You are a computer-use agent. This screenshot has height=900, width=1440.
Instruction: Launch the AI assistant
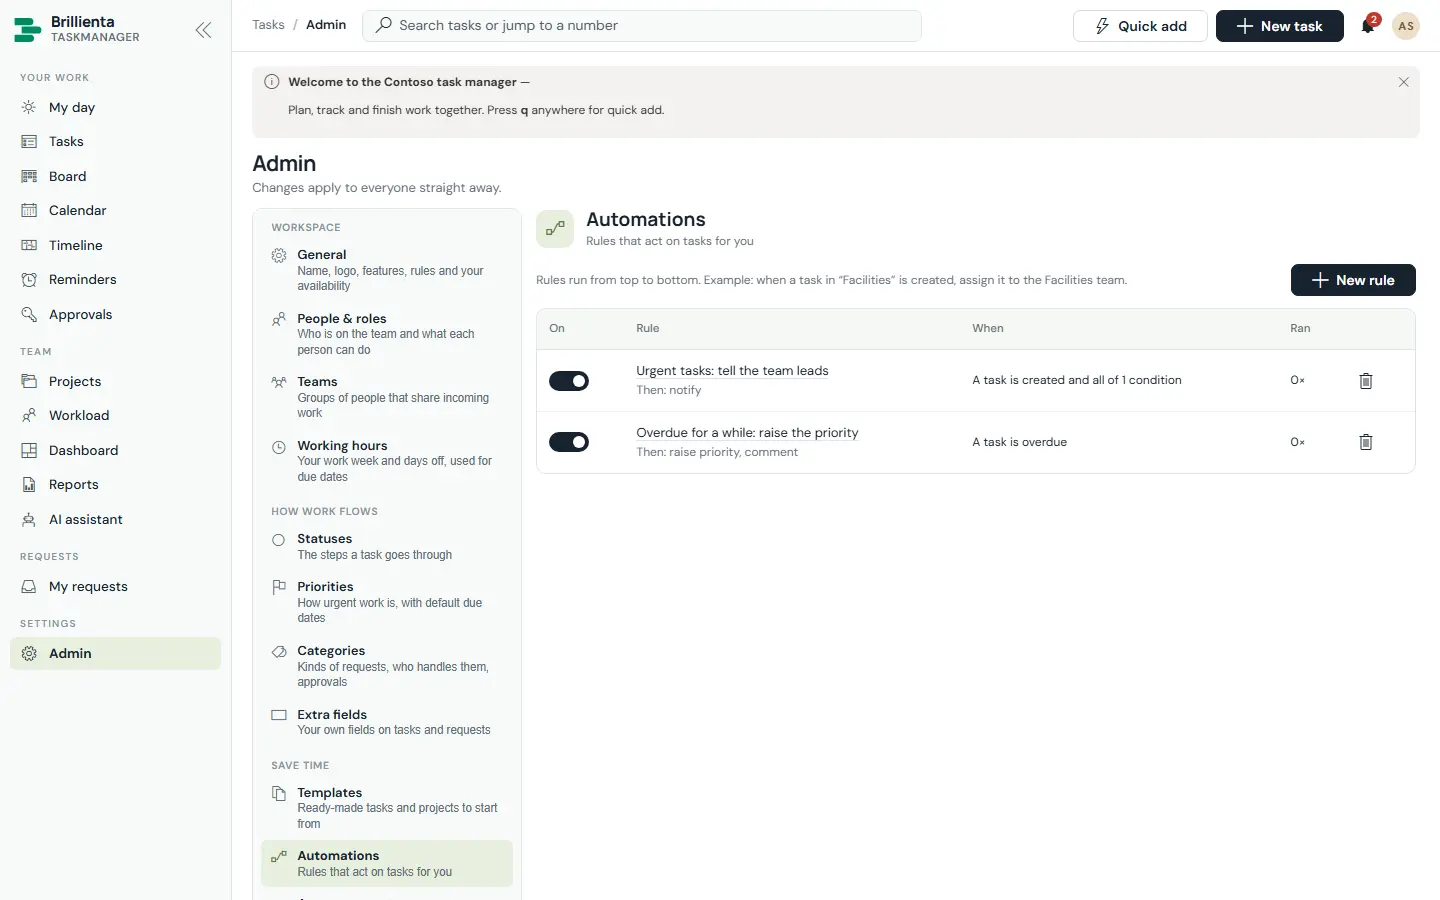115,519
